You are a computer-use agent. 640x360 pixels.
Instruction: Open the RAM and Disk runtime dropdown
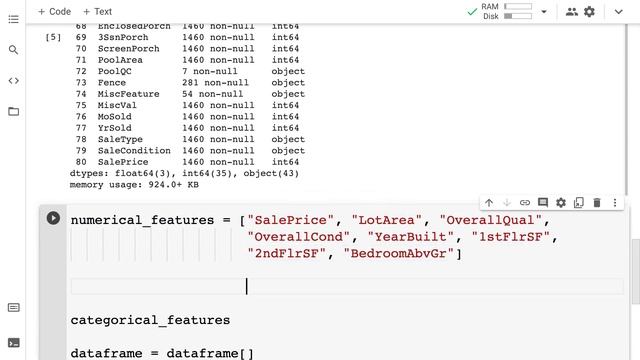click(x=544, y=12)
